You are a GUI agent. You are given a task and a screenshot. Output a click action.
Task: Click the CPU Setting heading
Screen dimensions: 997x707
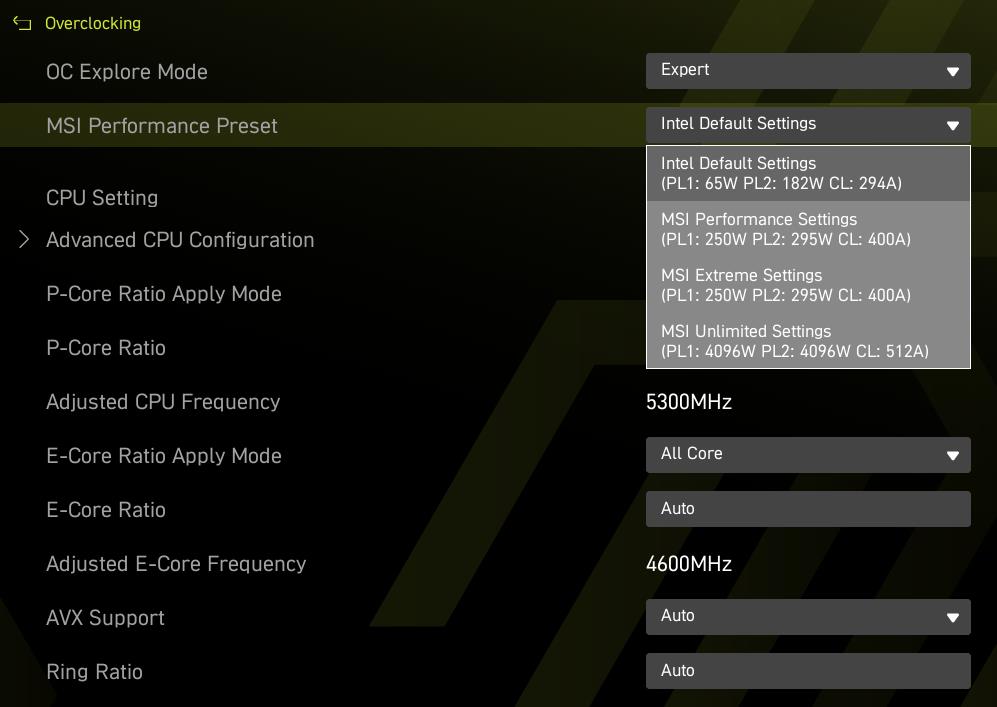pyautogui.click(x=102, y=198)
